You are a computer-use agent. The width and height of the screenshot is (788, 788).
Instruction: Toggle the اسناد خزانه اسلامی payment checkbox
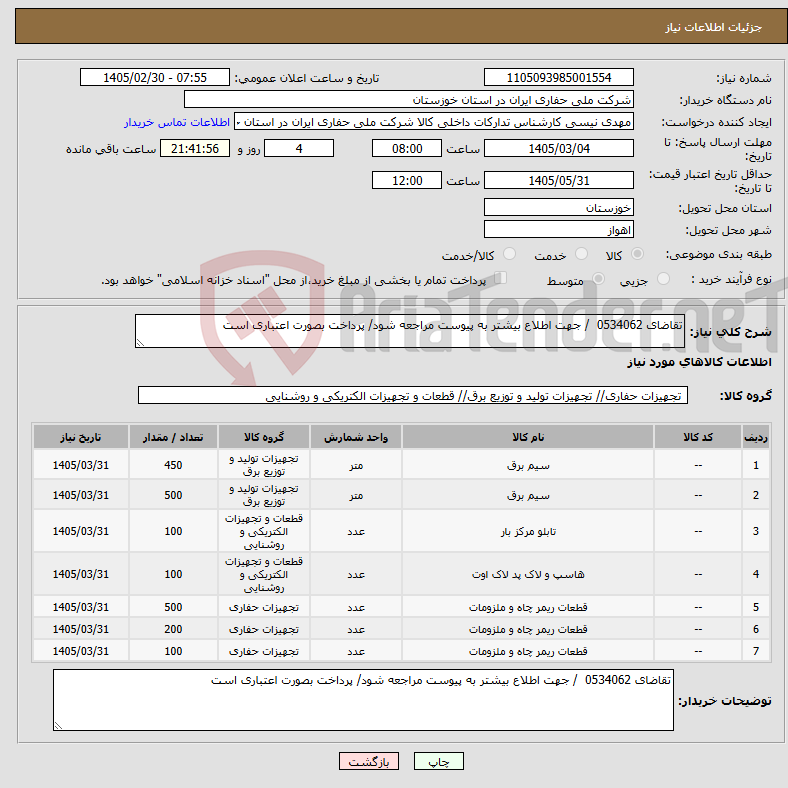point(501,277)
